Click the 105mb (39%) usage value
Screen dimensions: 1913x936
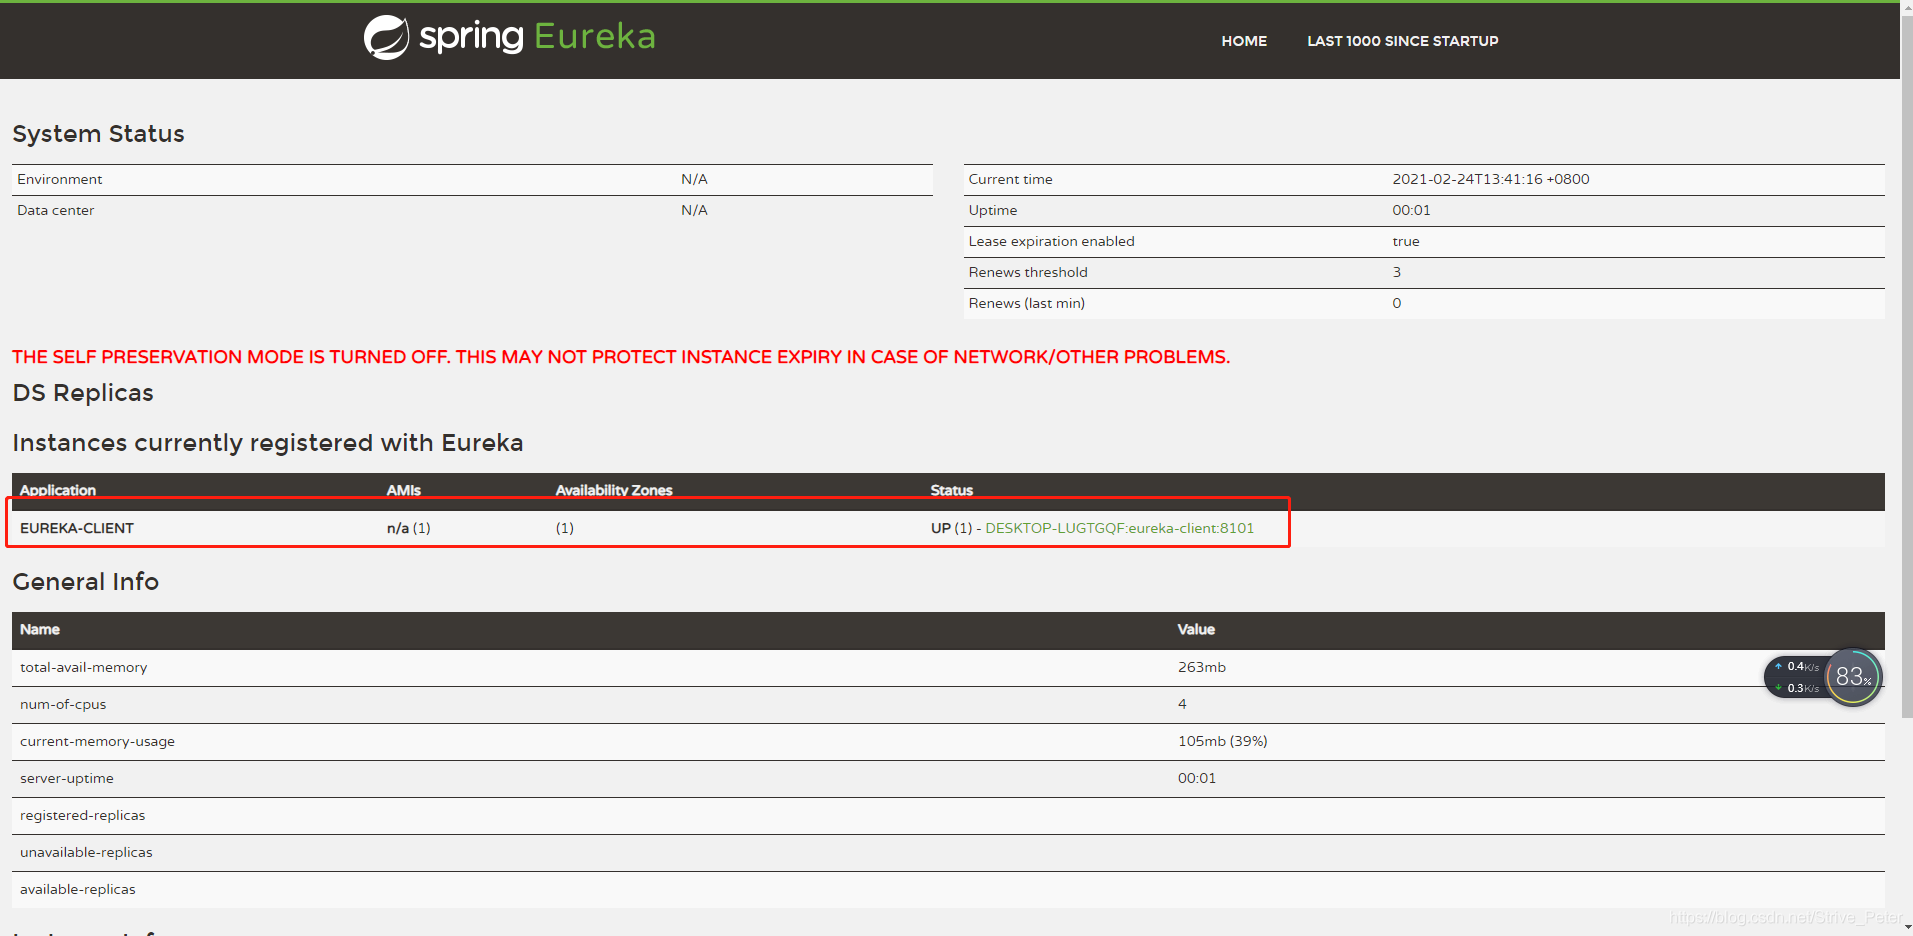click(x=1223, y=741)
